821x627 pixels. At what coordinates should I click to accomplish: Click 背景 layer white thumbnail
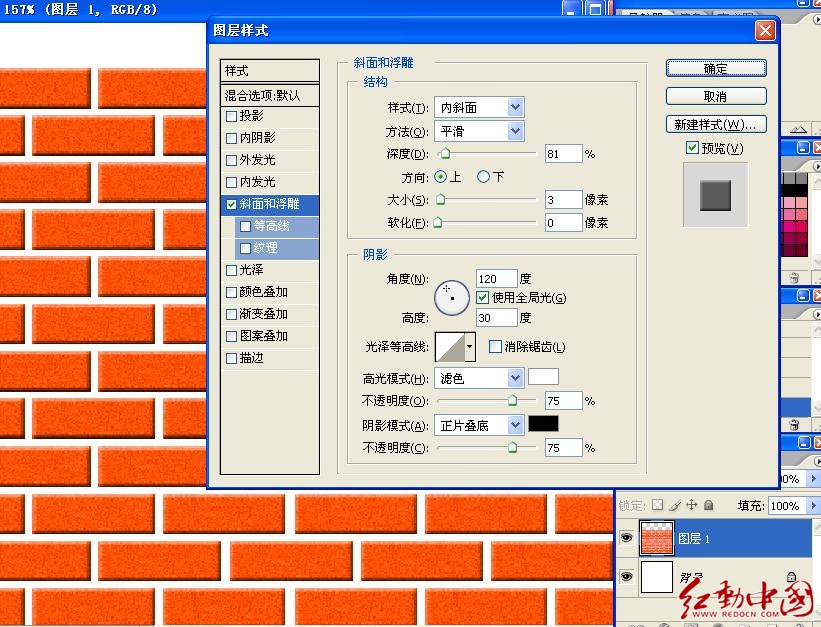click(657, 576)
